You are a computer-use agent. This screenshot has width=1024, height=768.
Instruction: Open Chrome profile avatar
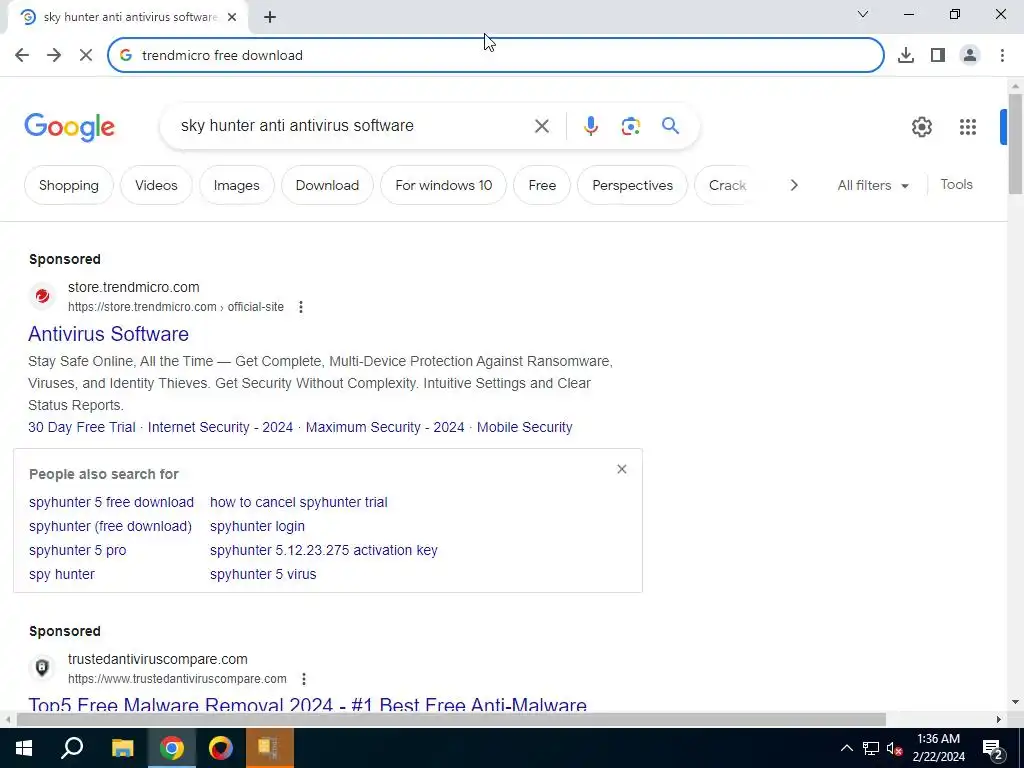click(970, 55)
